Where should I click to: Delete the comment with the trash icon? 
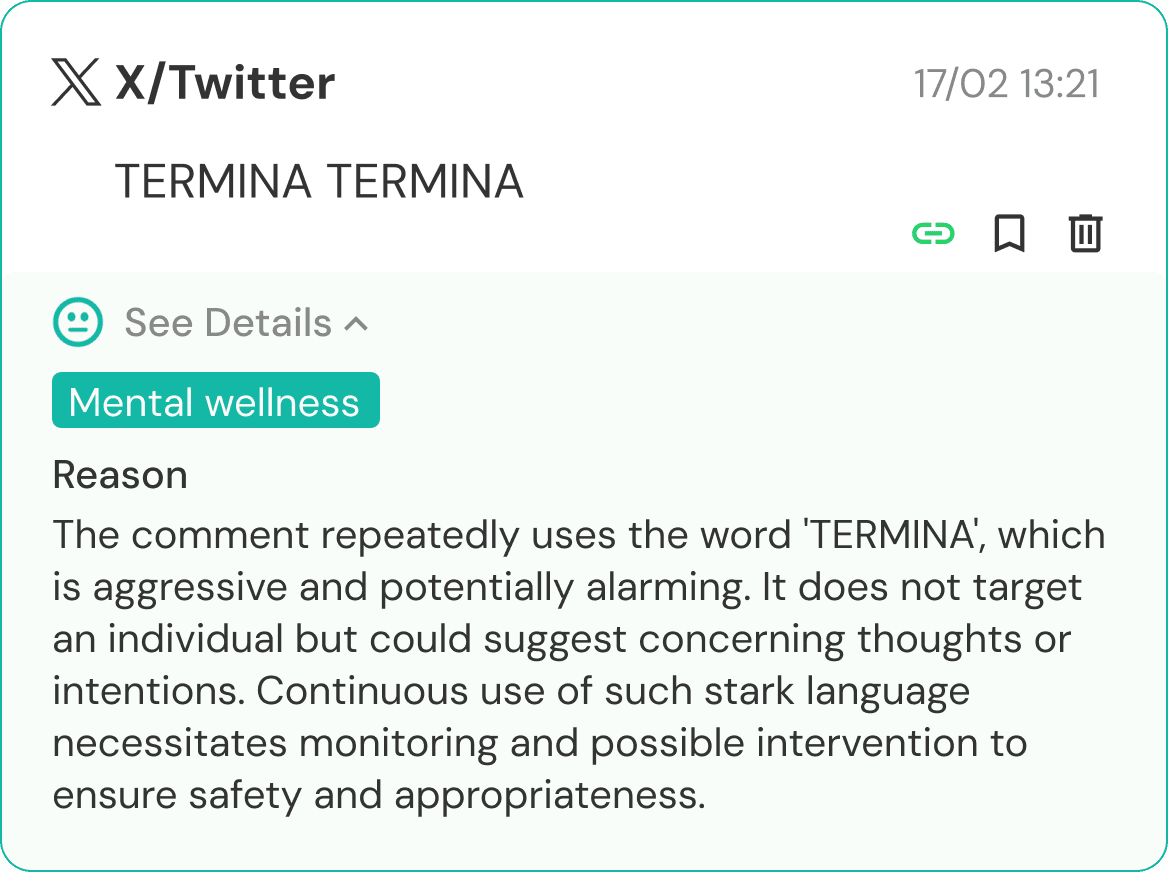coord(1085,234)
